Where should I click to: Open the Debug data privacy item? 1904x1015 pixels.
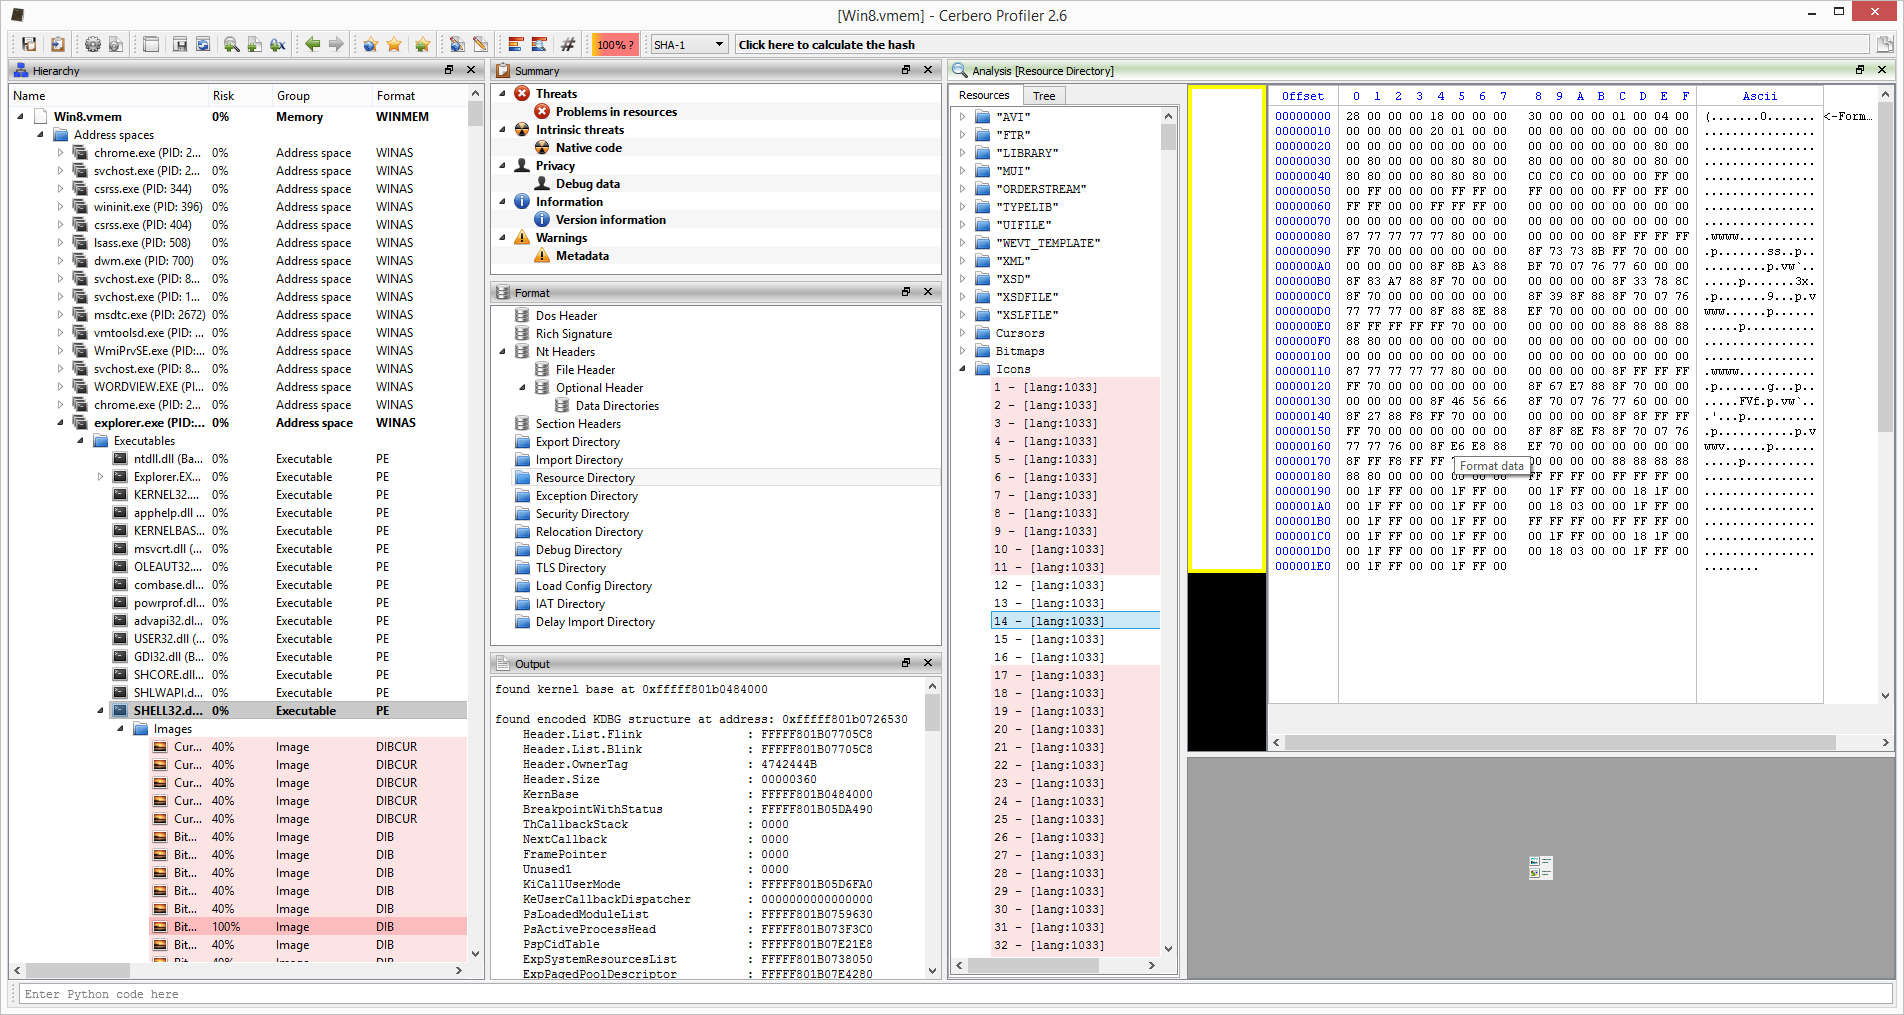pyautogui.click(x=588, y=183)
